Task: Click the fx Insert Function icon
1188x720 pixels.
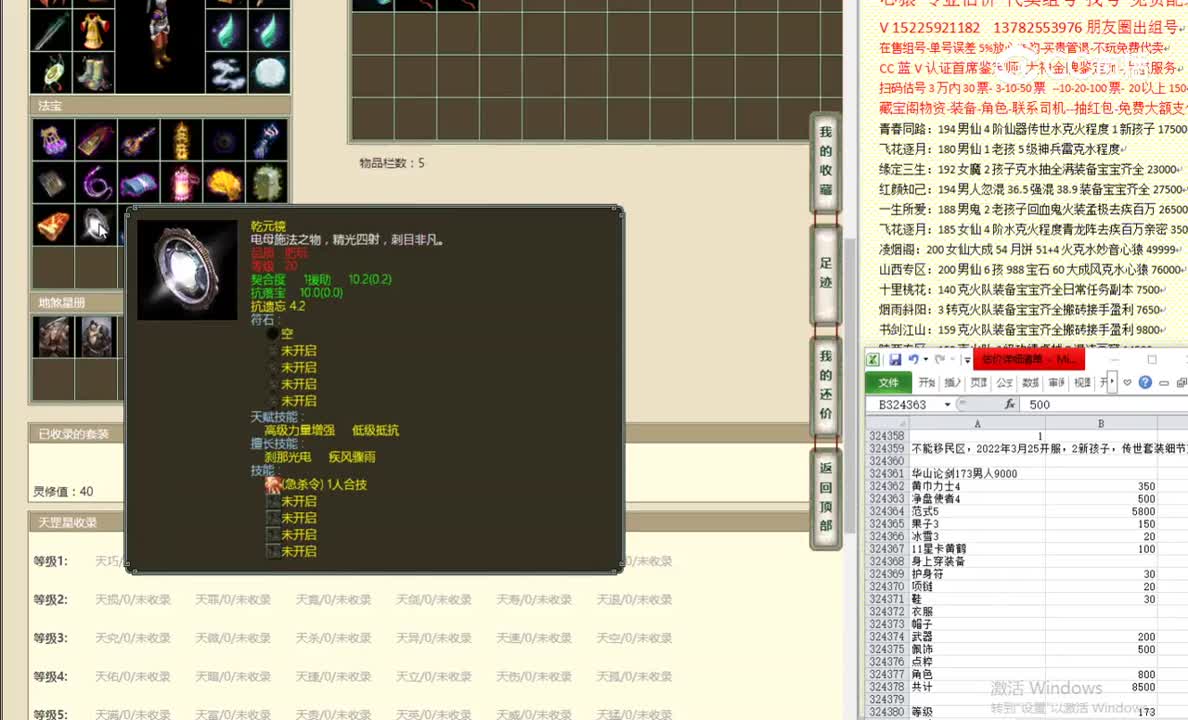Action: (x=1011, y=404)
